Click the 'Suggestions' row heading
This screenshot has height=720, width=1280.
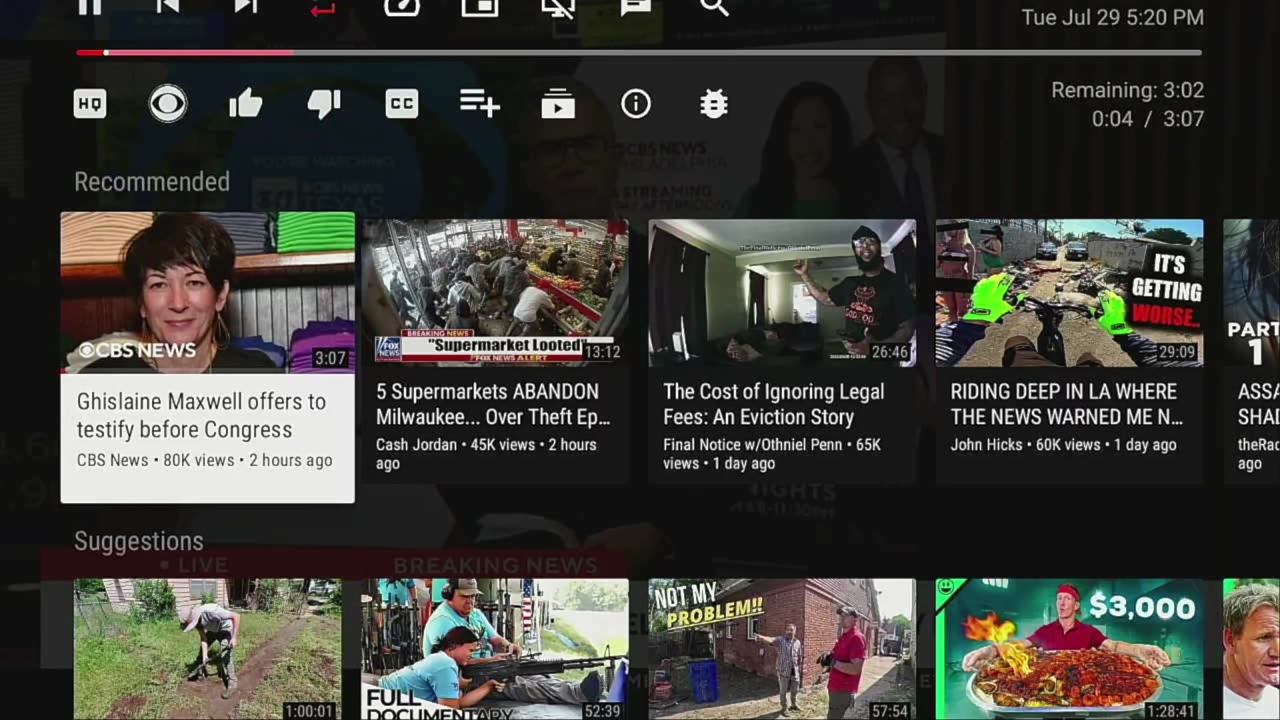pyautogui.click(x=139, y=542)
